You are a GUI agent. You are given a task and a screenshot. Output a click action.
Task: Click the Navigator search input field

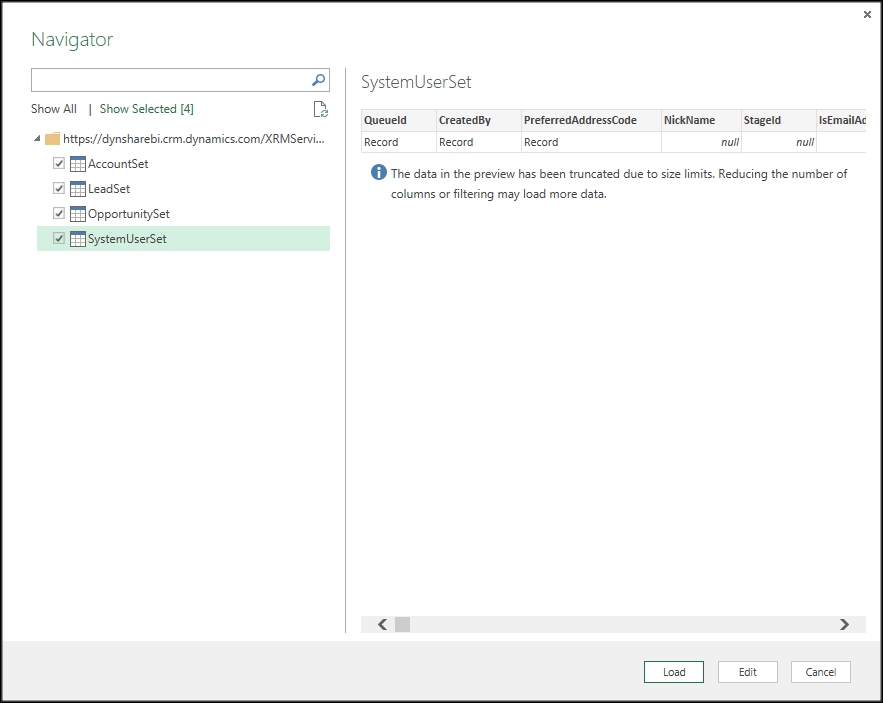pyautogui.click(x=170, y=80)
